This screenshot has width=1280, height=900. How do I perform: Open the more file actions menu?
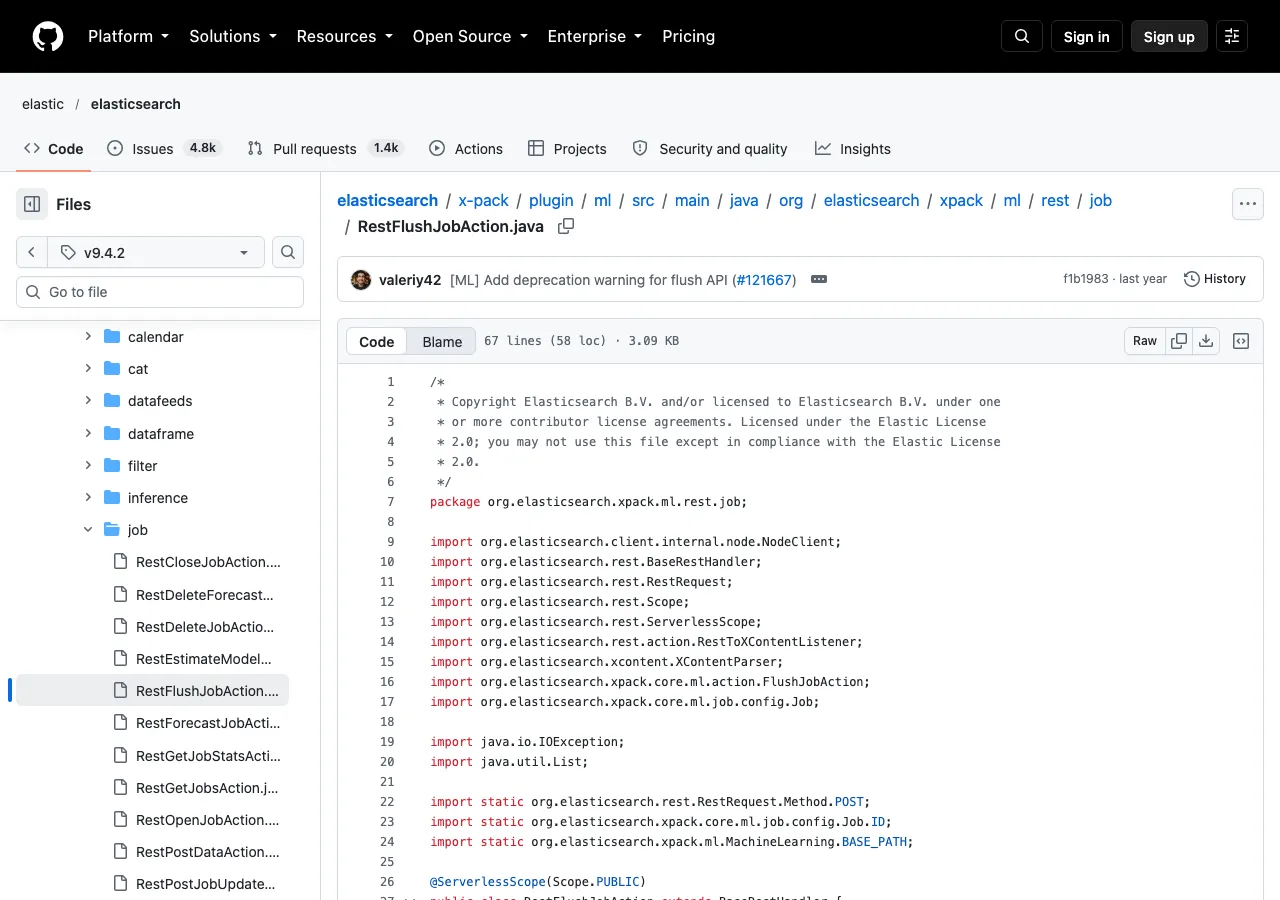(x=1248, y=204)
